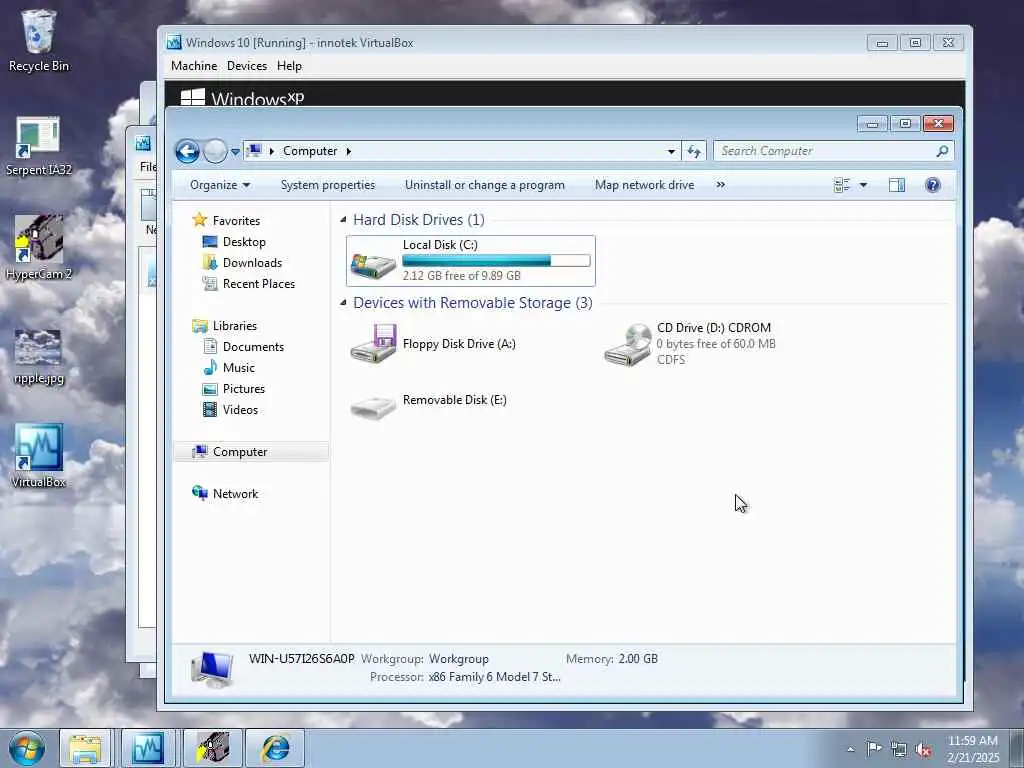The image size is (1024, 768).
Task: Open Desktop under Favorites
Action: point(234,242)
